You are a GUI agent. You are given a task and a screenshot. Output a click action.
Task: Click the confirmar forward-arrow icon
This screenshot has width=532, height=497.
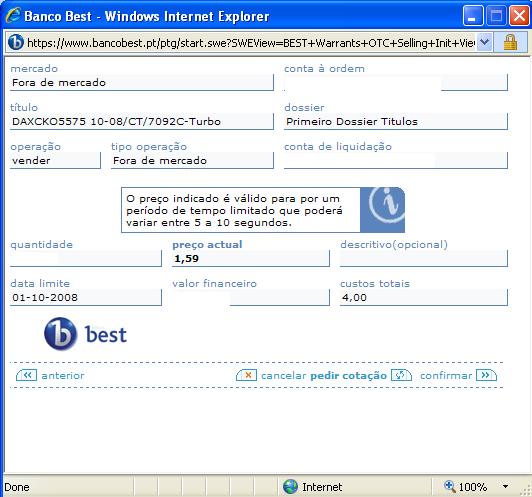pyautogui.click(x=486, y=375)
